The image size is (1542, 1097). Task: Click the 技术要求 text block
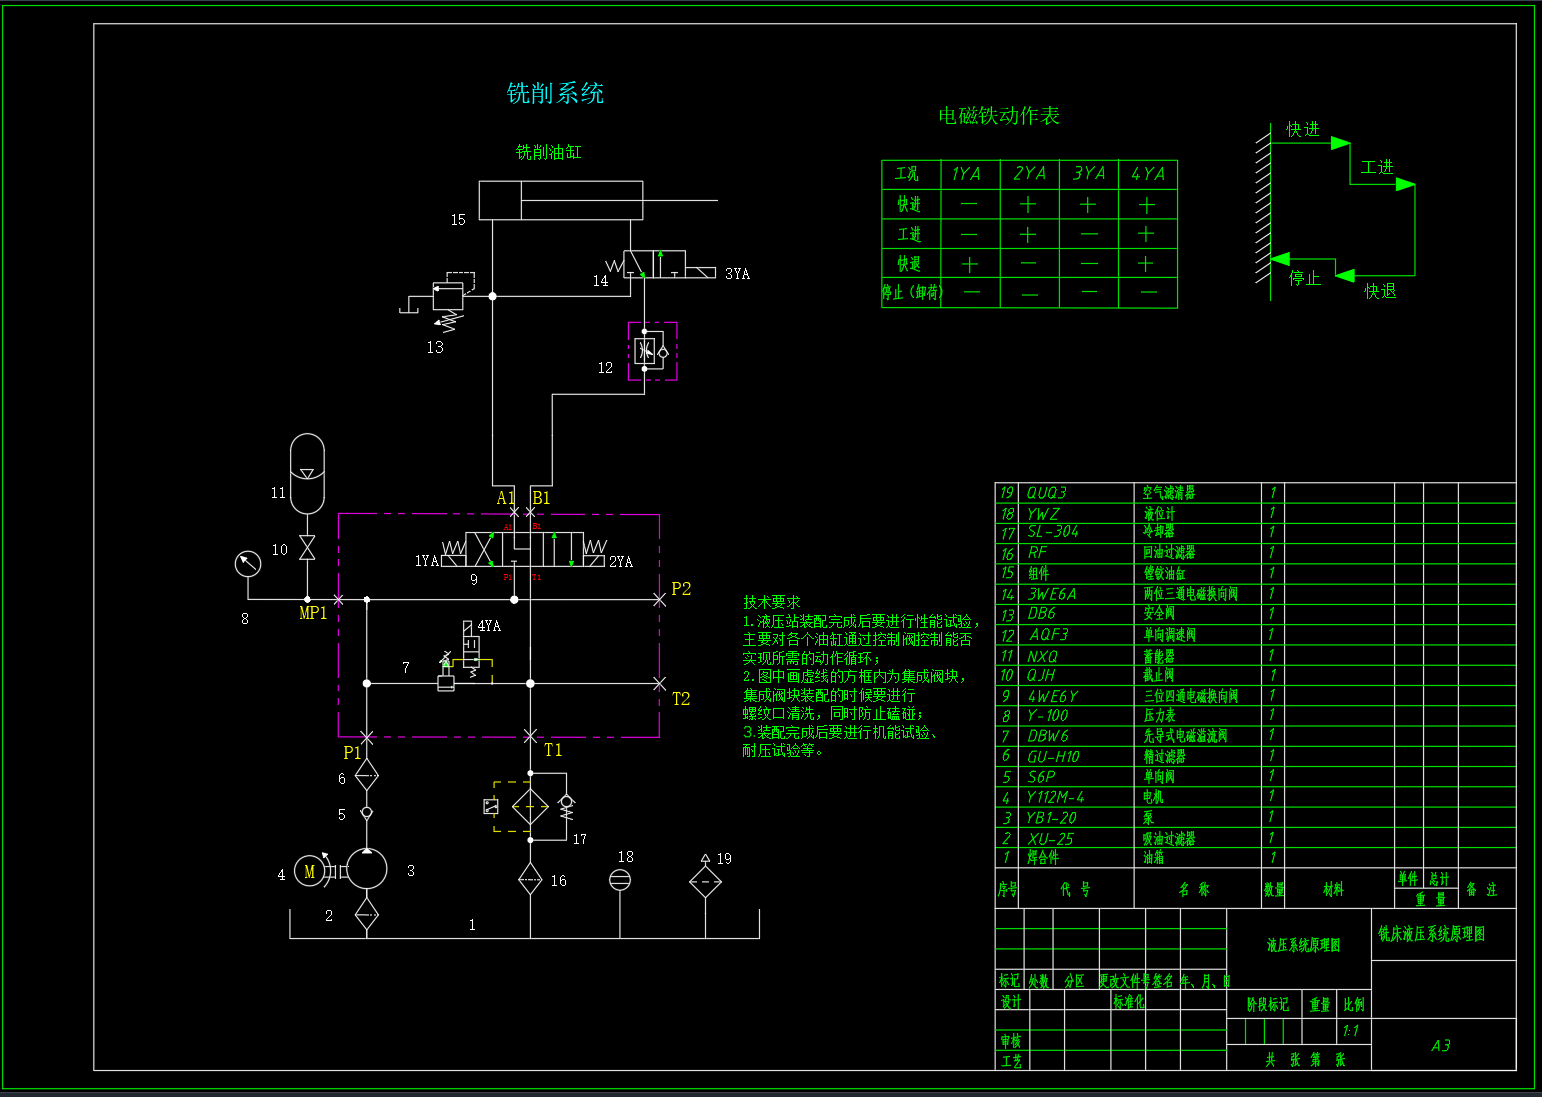[771, 603]
